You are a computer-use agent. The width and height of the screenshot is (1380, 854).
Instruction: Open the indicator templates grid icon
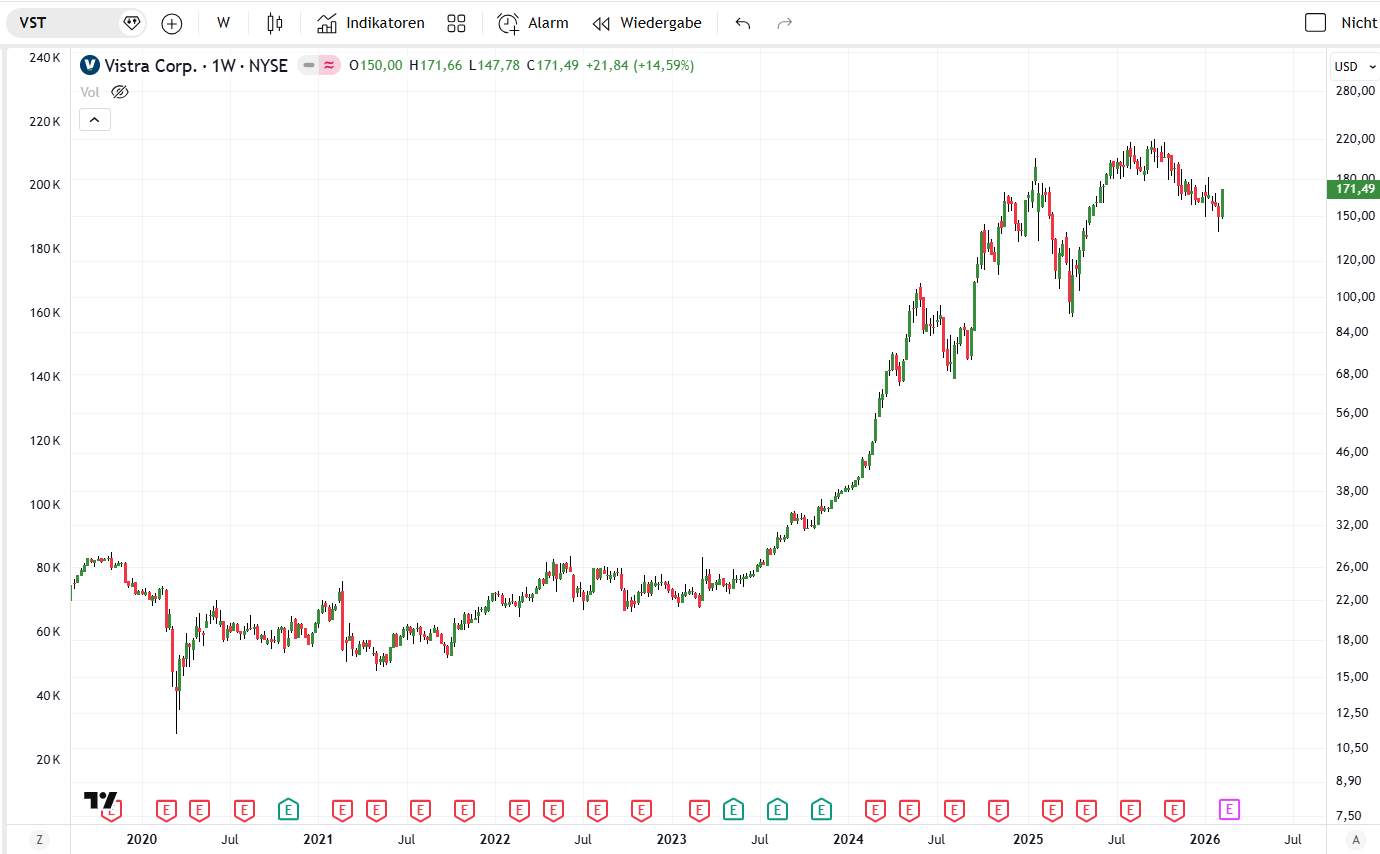[456, 23]
